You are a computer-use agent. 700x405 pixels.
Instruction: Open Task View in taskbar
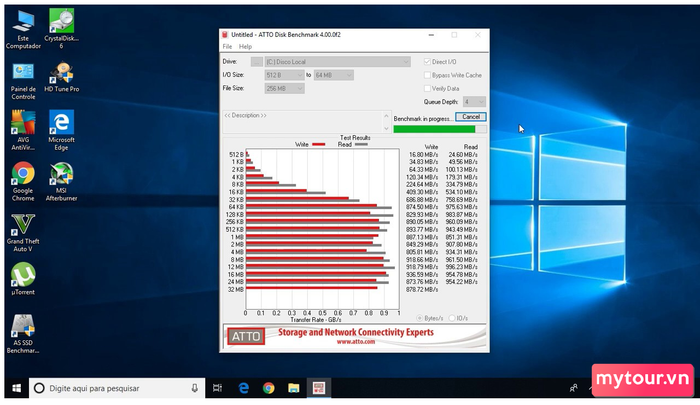[217, 388]
